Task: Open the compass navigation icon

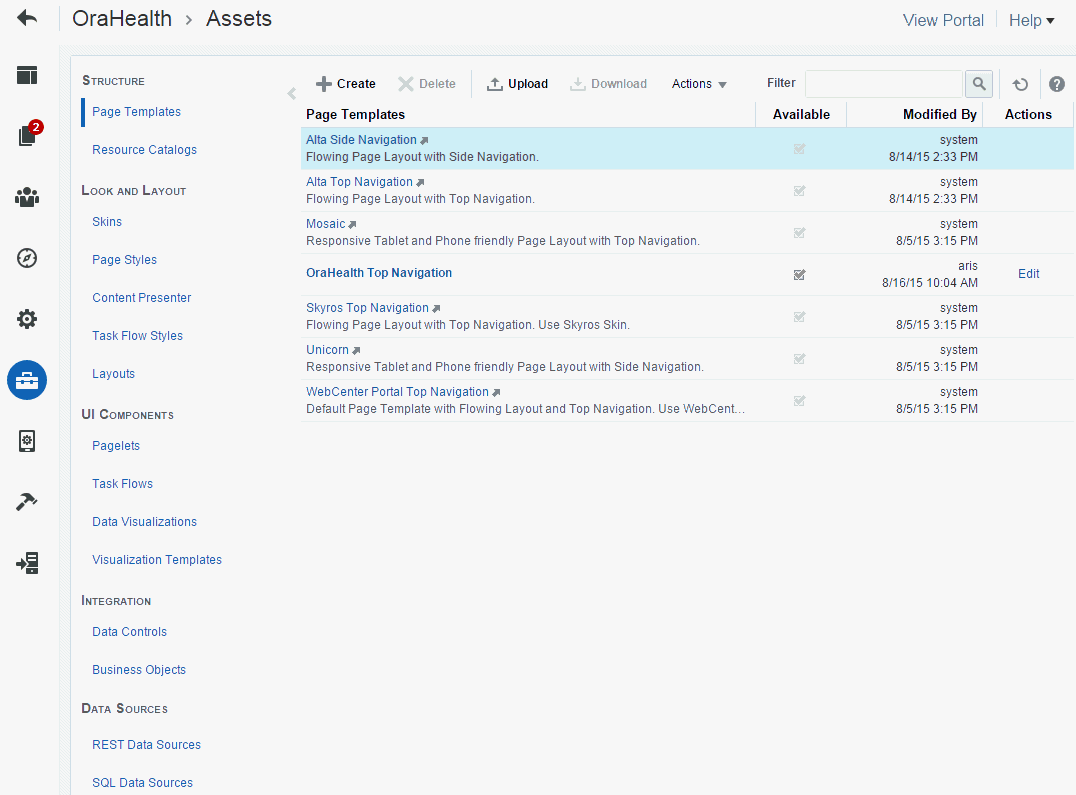Action: [x=27, y=258]
